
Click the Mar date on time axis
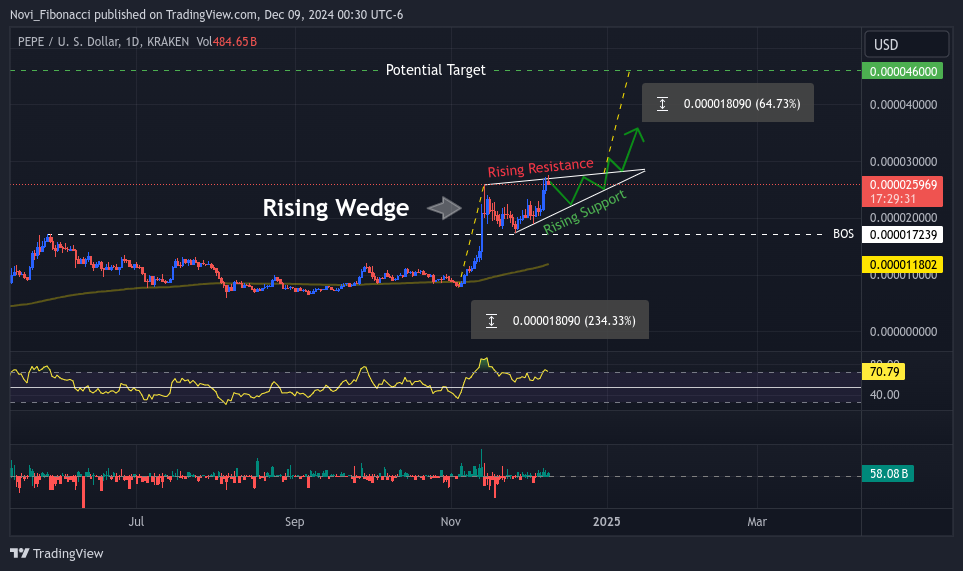coord(757,521)
